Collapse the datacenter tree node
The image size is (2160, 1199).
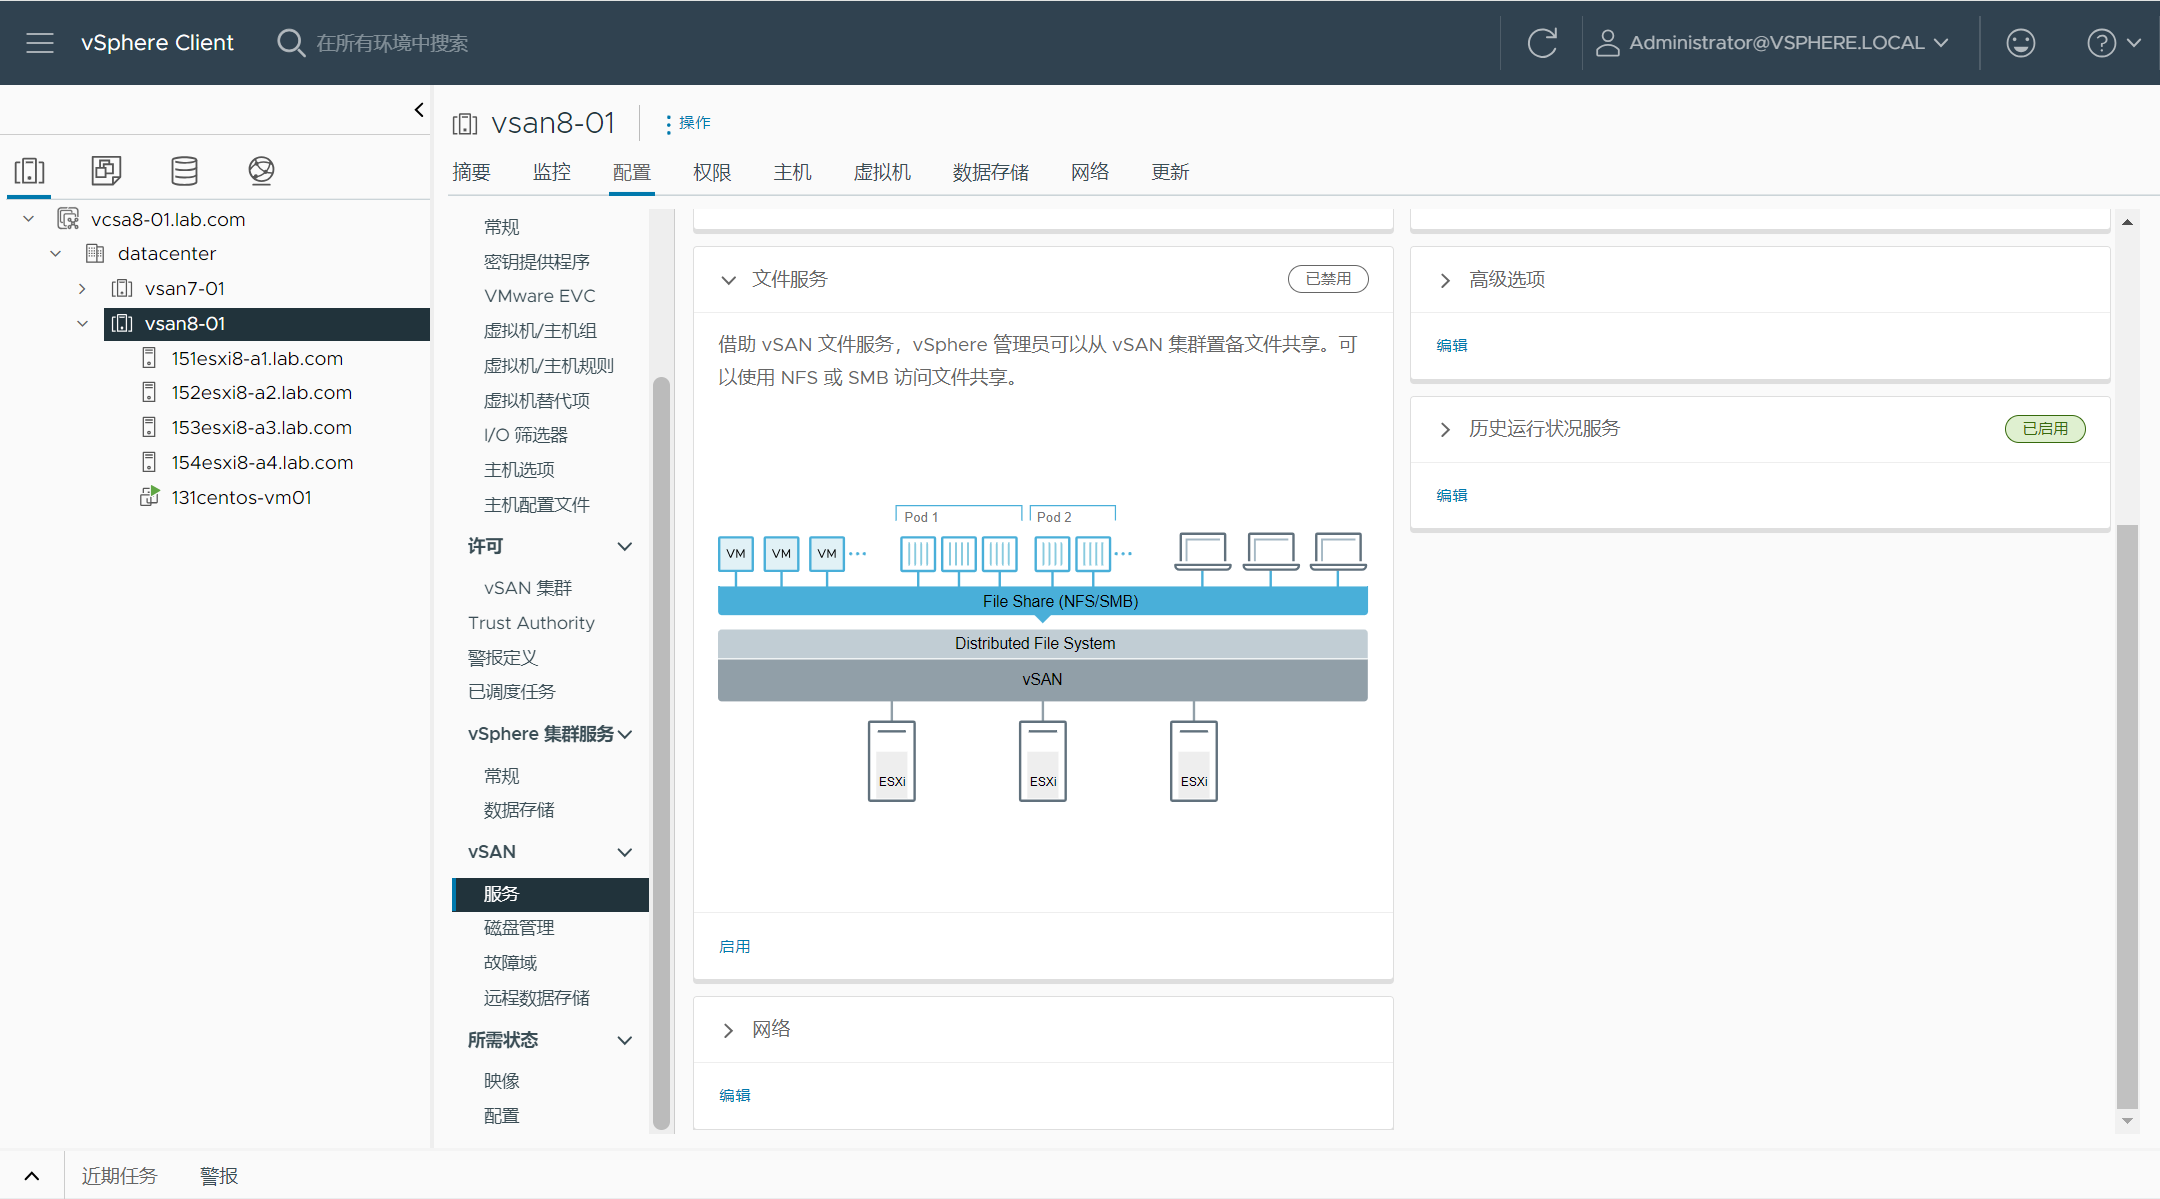(x=56, y=254)
